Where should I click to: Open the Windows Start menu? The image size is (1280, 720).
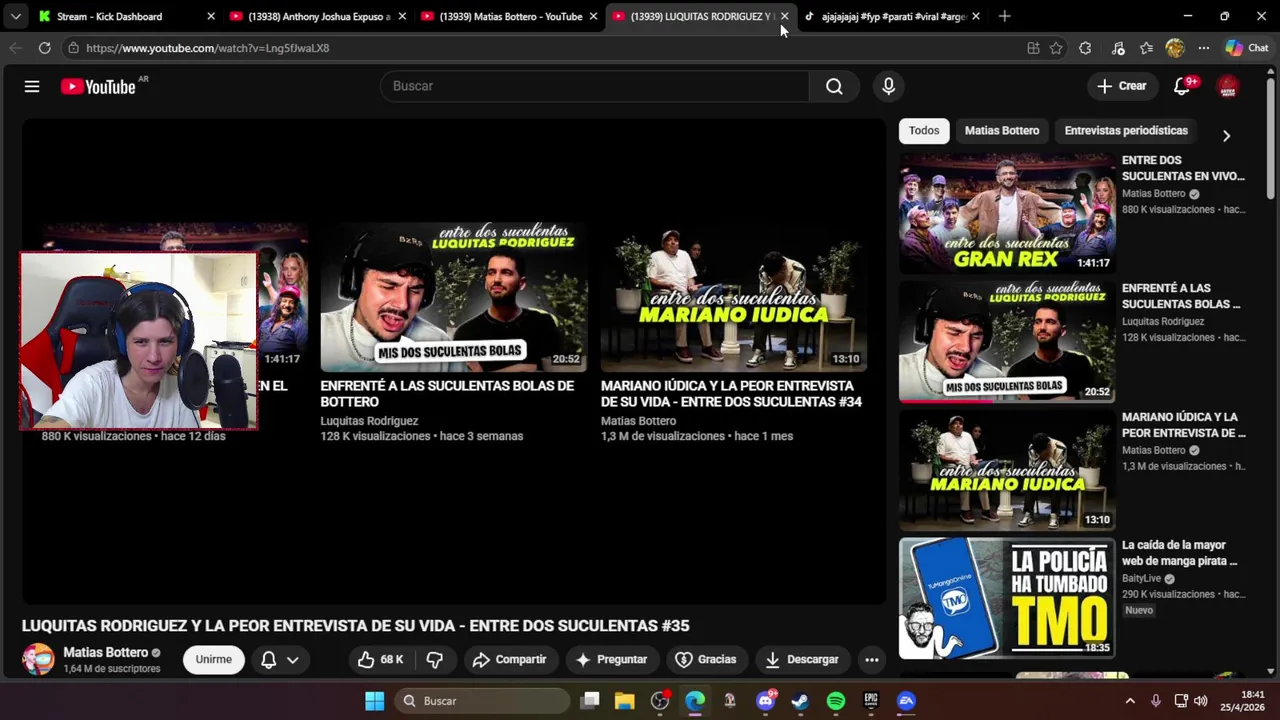pos(374,701)
